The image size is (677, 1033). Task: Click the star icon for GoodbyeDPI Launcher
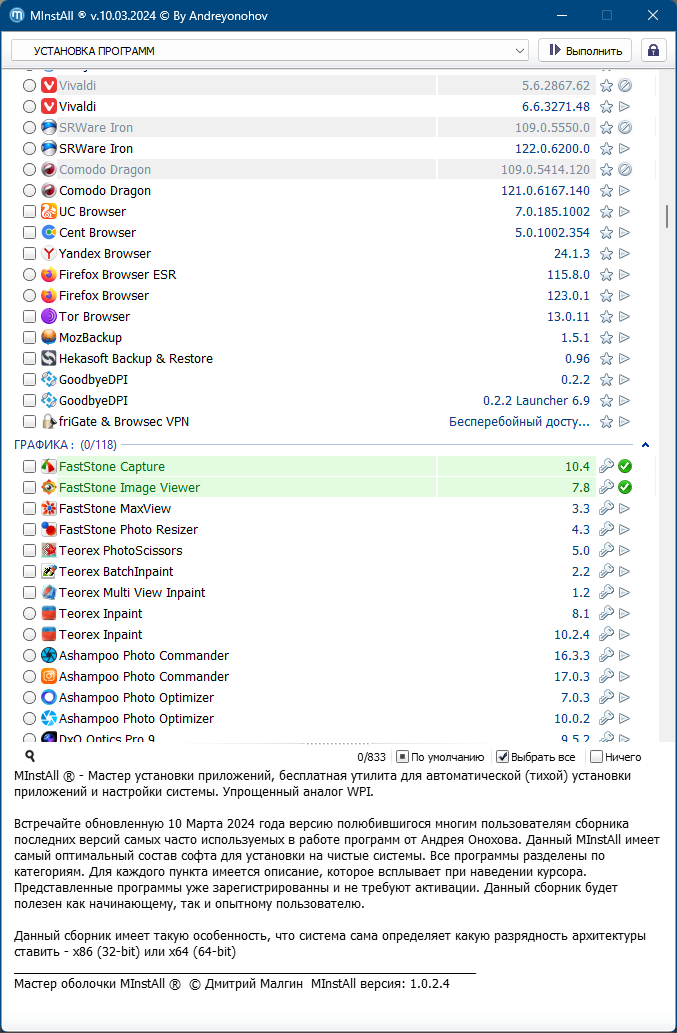point(606,401)
